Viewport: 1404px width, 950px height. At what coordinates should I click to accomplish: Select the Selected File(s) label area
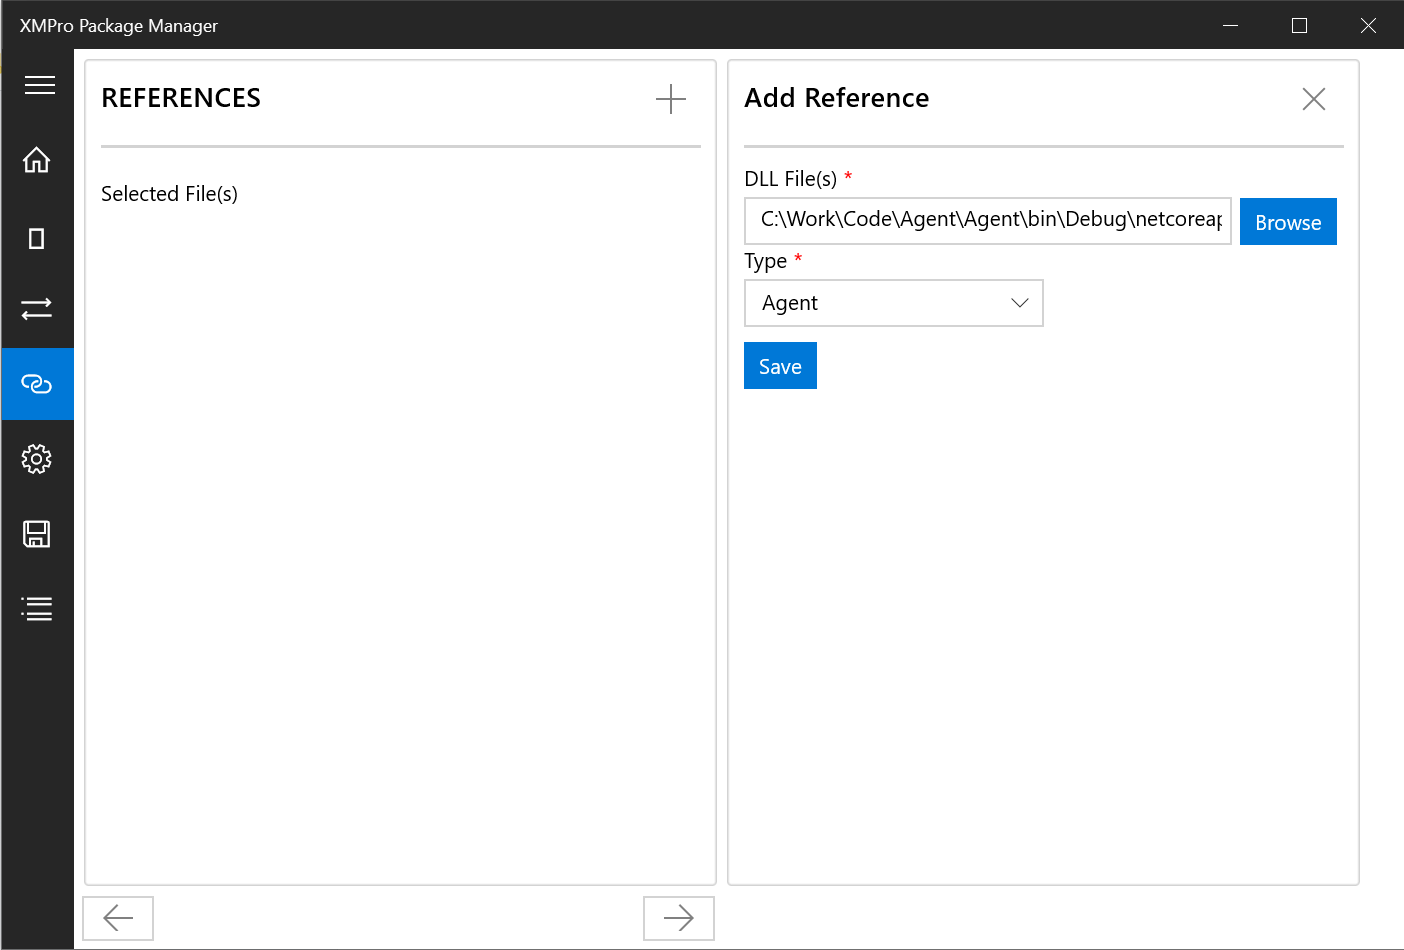(x=169, y=193)
